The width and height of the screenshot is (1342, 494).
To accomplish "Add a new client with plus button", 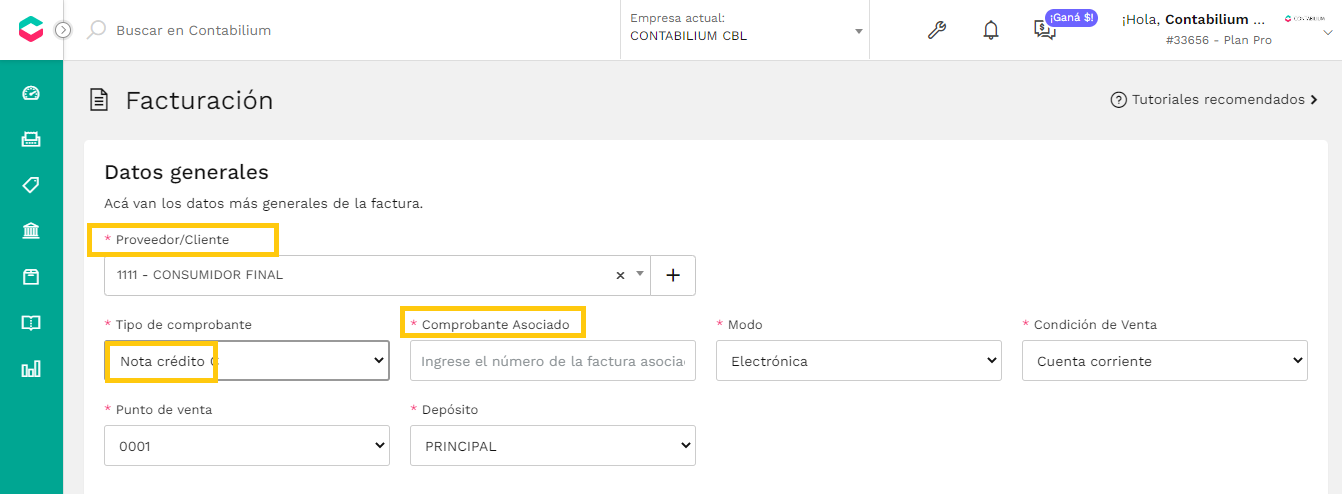I will 673,275.
